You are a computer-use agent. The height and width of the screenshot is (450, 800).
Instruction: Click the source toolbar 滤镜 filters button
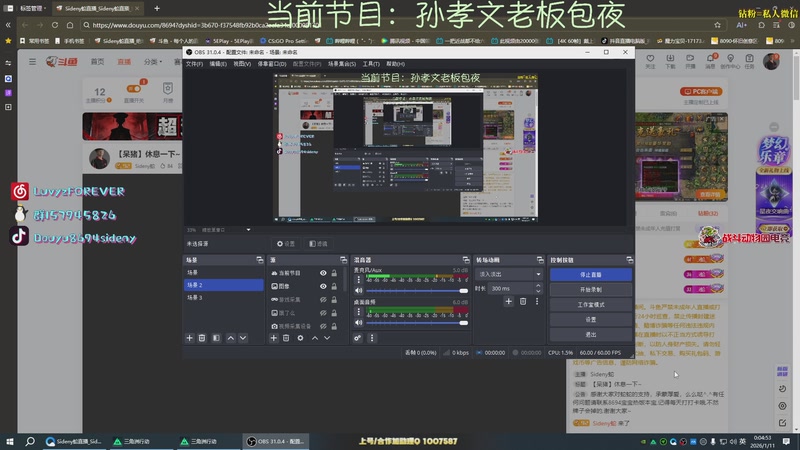318,244
